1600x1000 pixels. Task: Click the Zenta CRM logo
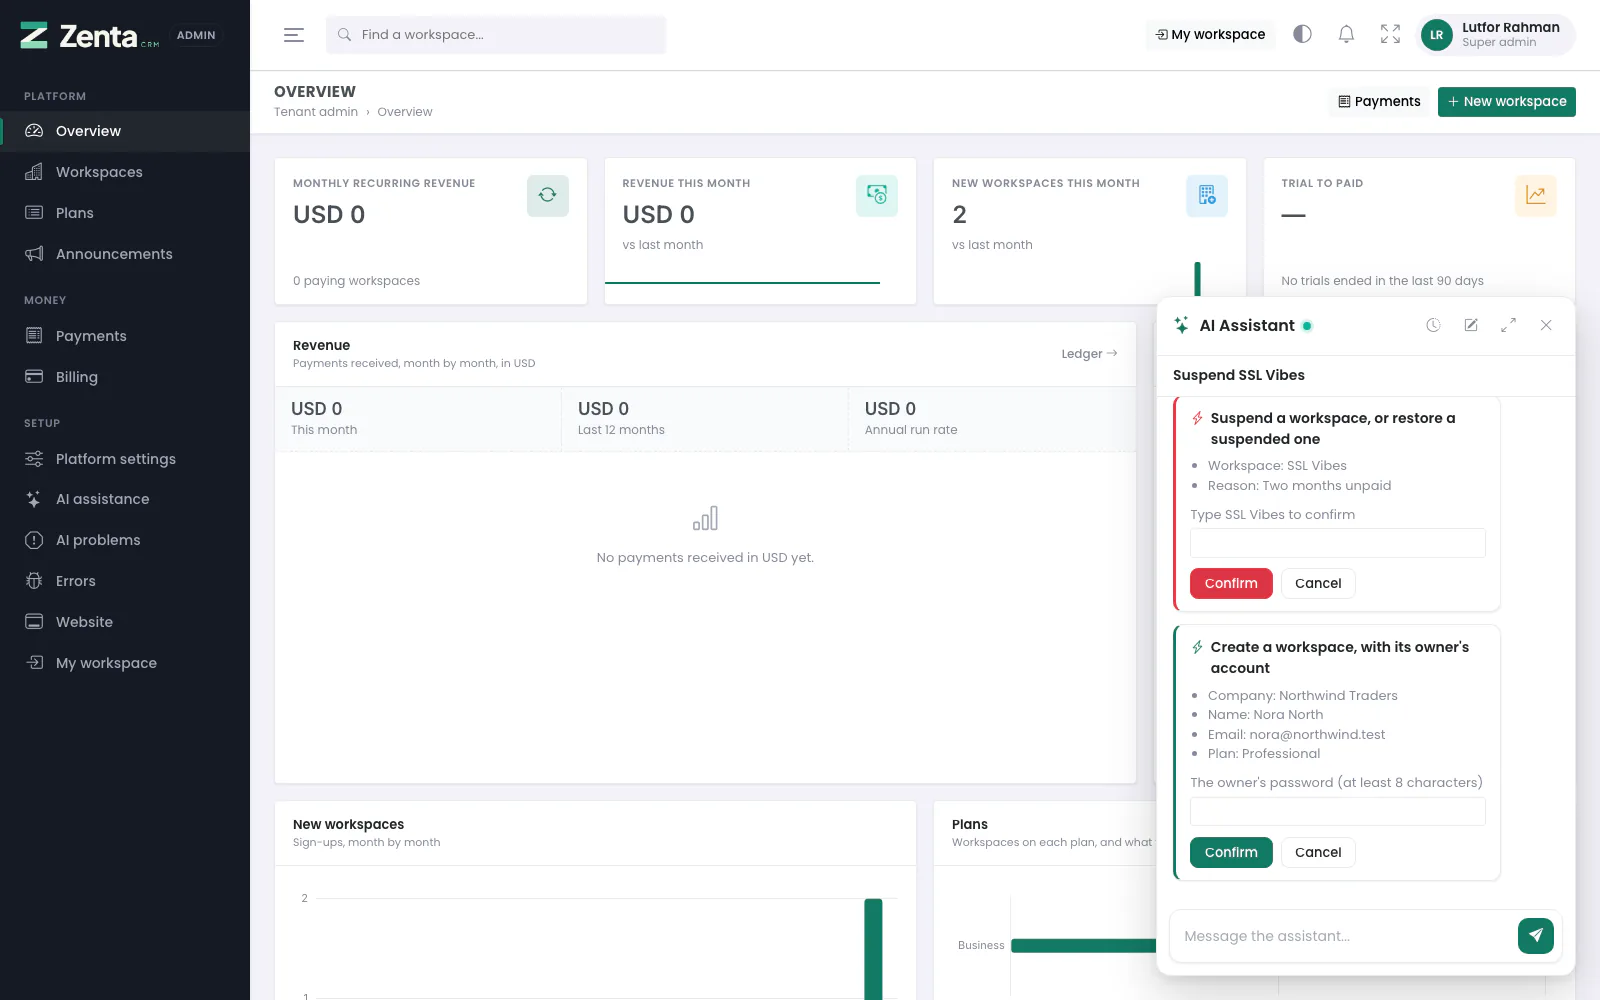89,36
